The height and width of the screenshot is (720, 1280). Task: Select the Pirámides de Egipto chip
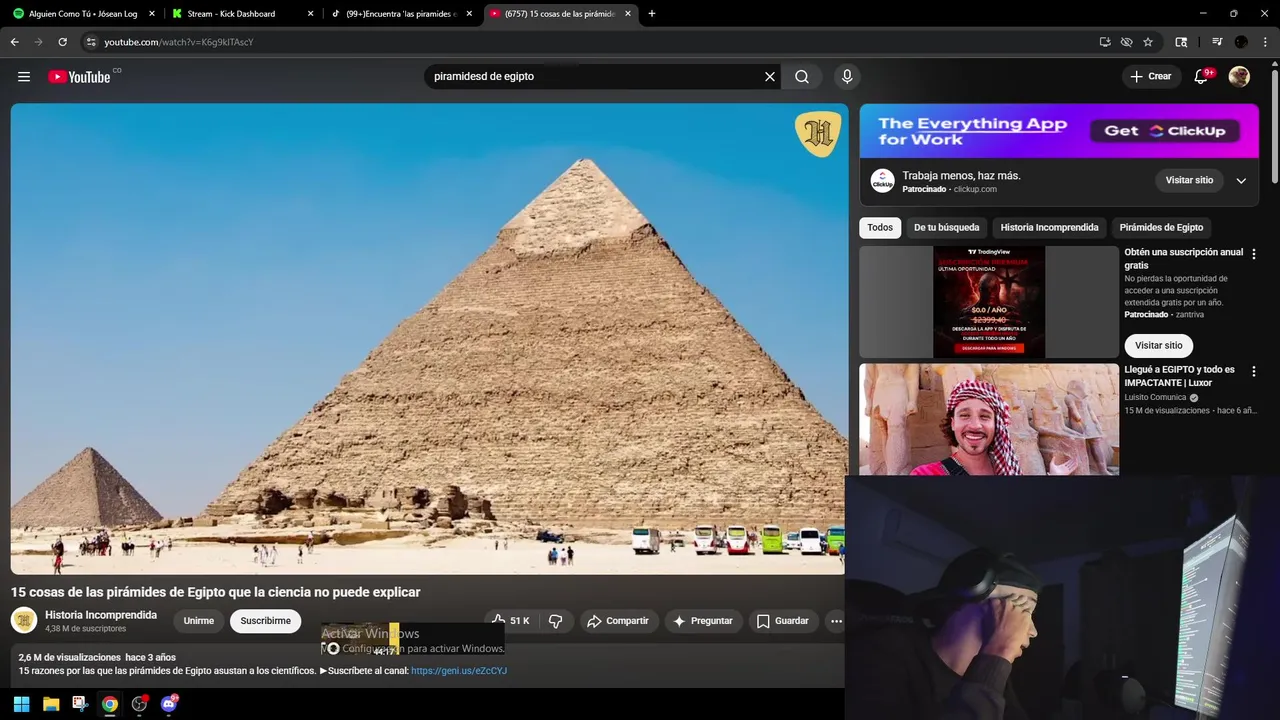pyautogui.click(x=1161, y=228)
